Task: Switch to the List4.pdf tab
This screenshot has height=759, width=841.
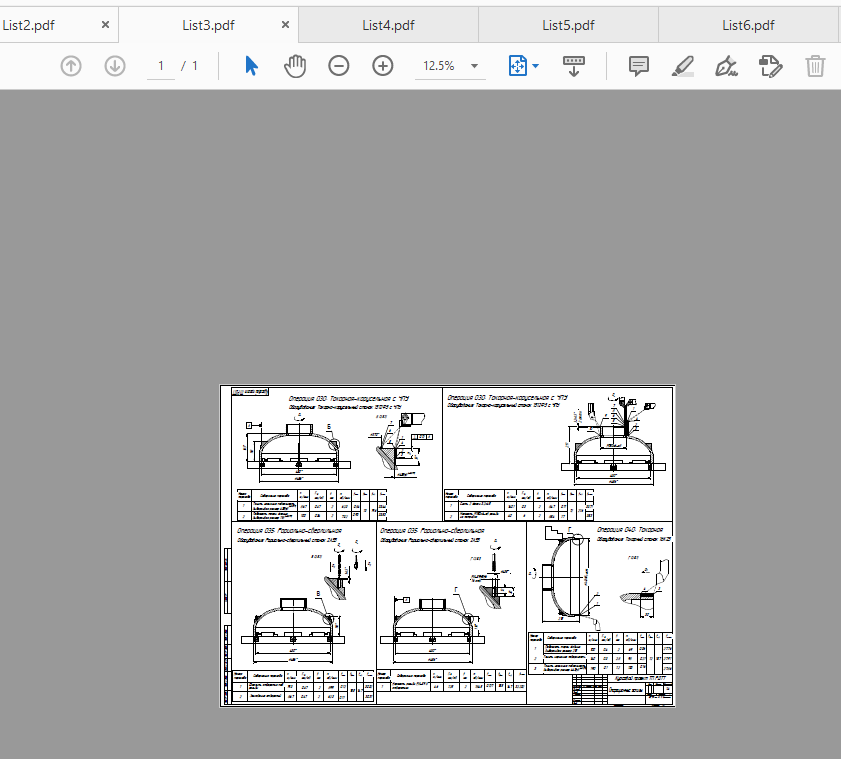Action: (x=388, y=25)
